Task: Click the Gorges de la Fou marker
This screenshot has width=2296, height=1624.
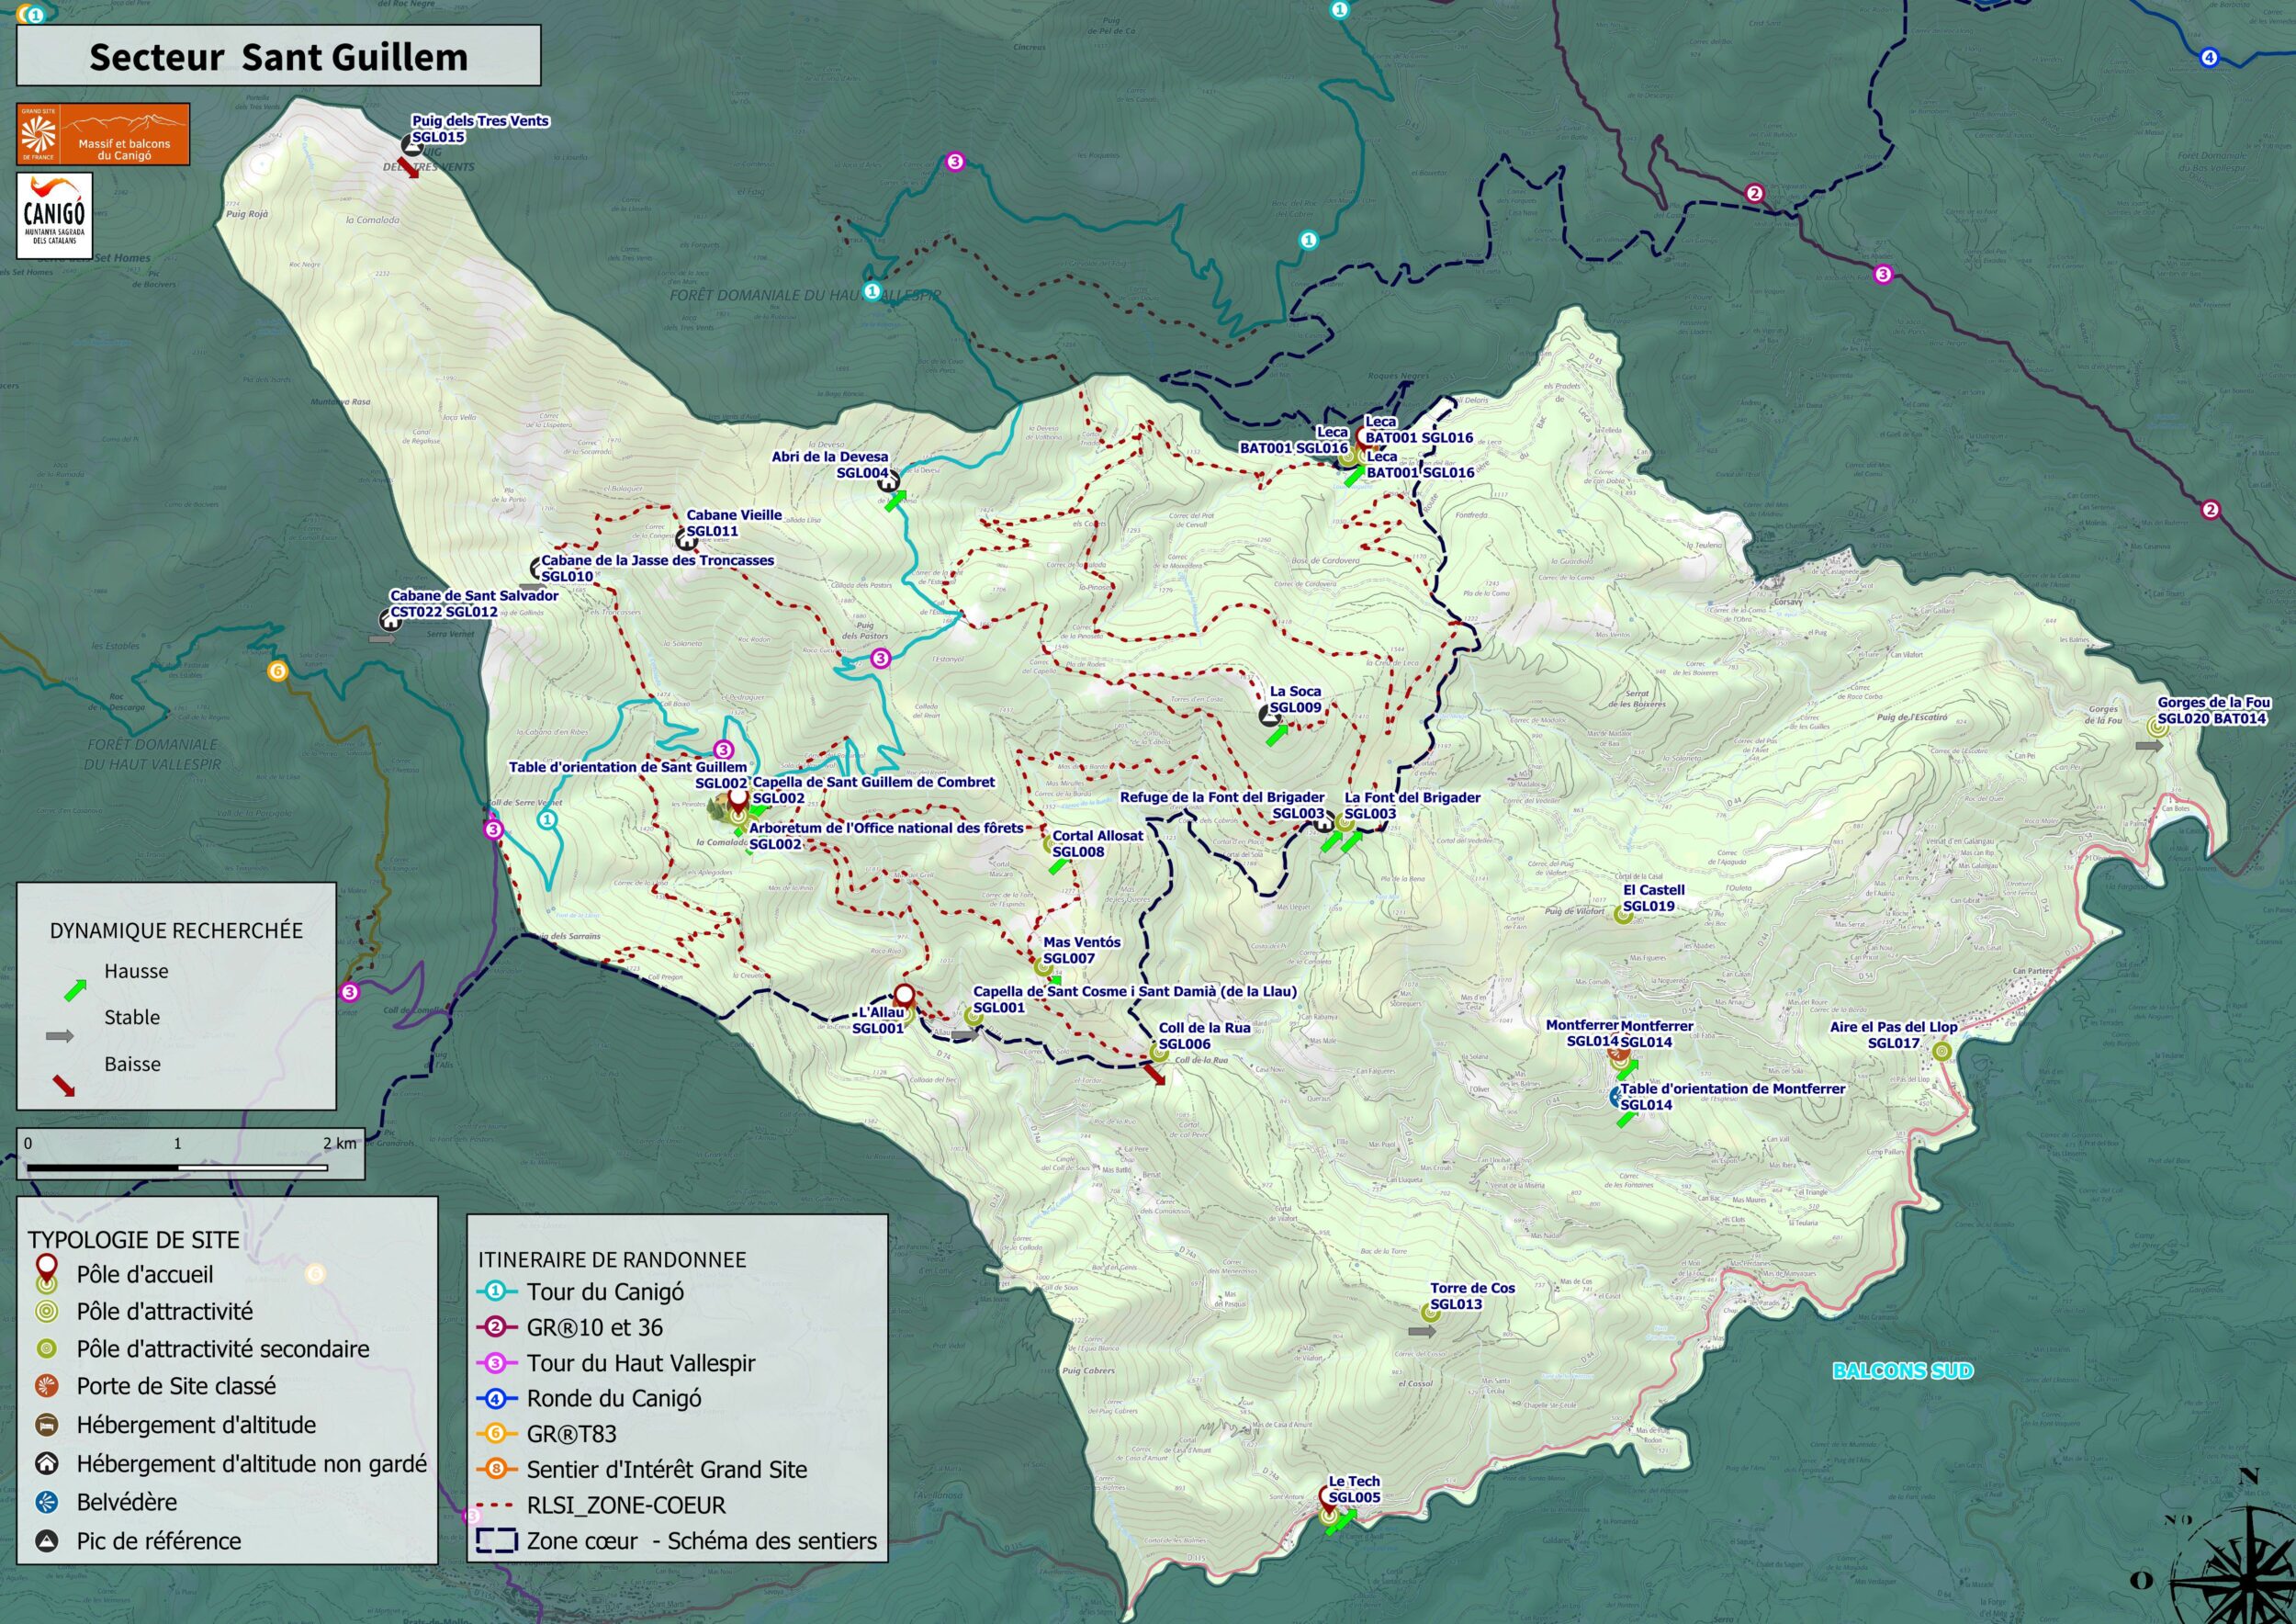Action: [x=2157, y=727]
